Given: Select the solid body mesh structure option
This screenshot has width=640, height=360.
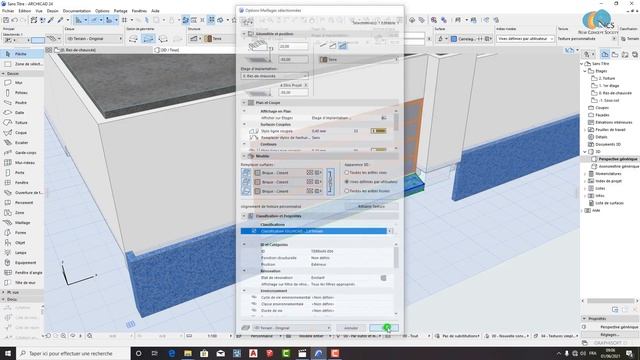Looking at the screenshot, I should (342, 46).
